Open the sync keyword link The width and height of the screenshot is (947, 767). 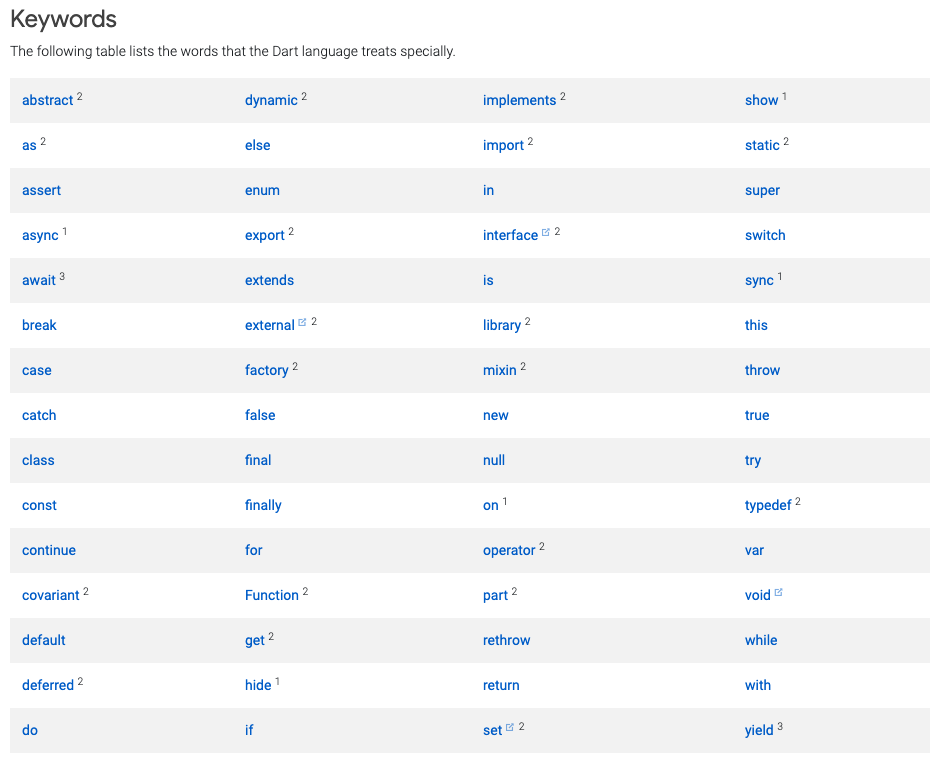(x=759, y=280)
